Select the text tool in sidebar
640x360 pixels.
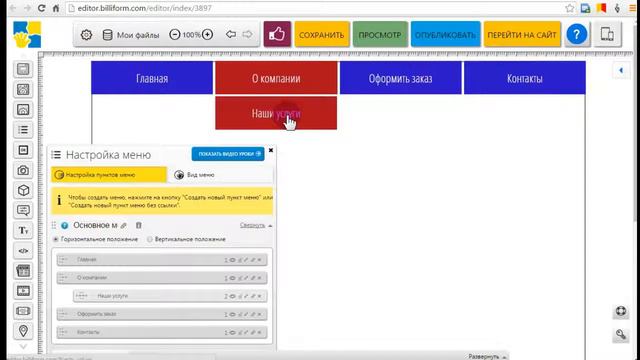[23, 231]
